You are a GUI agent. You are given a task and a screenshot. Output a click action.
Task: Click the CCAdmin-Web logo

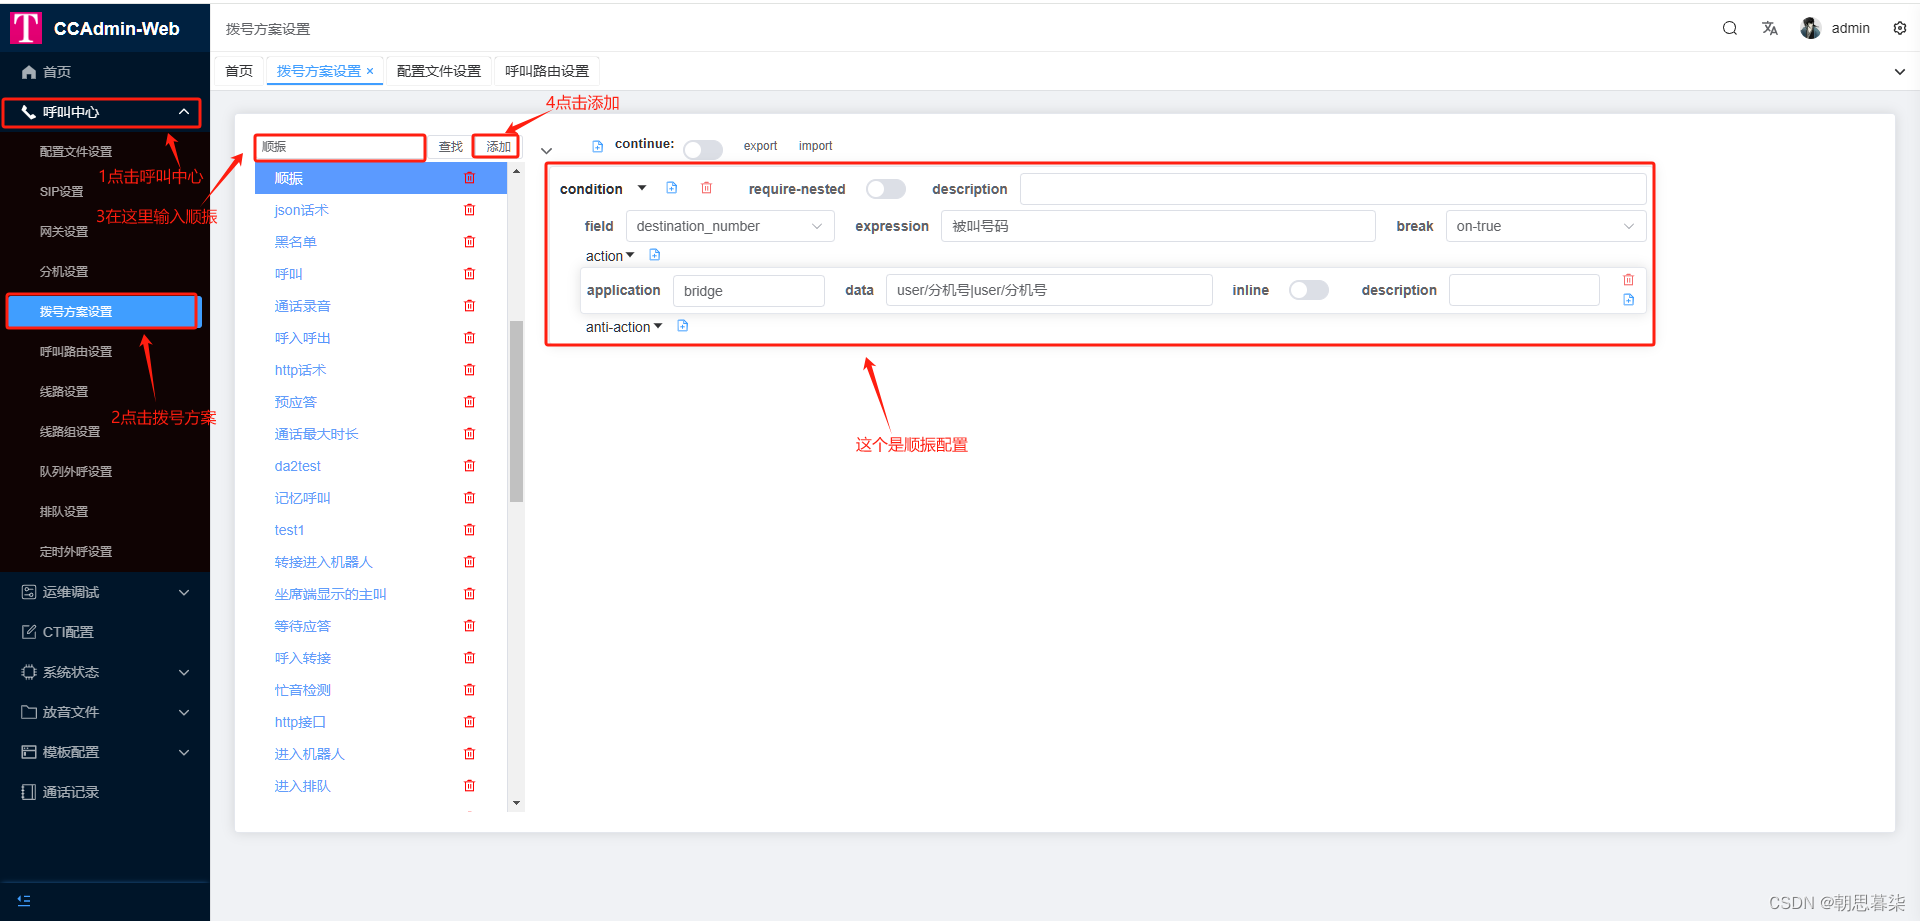pos(26,28)
